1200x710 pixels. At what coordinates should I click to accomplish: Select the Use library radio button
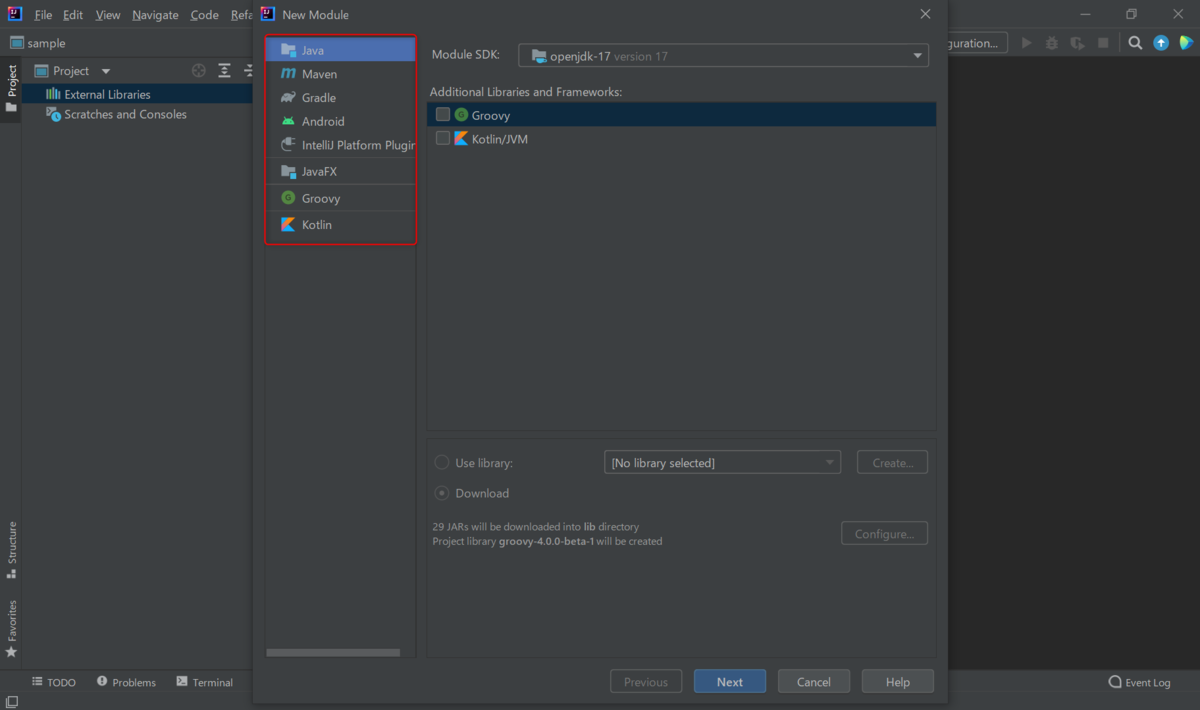pyautogui.click(x=441, y=463)
